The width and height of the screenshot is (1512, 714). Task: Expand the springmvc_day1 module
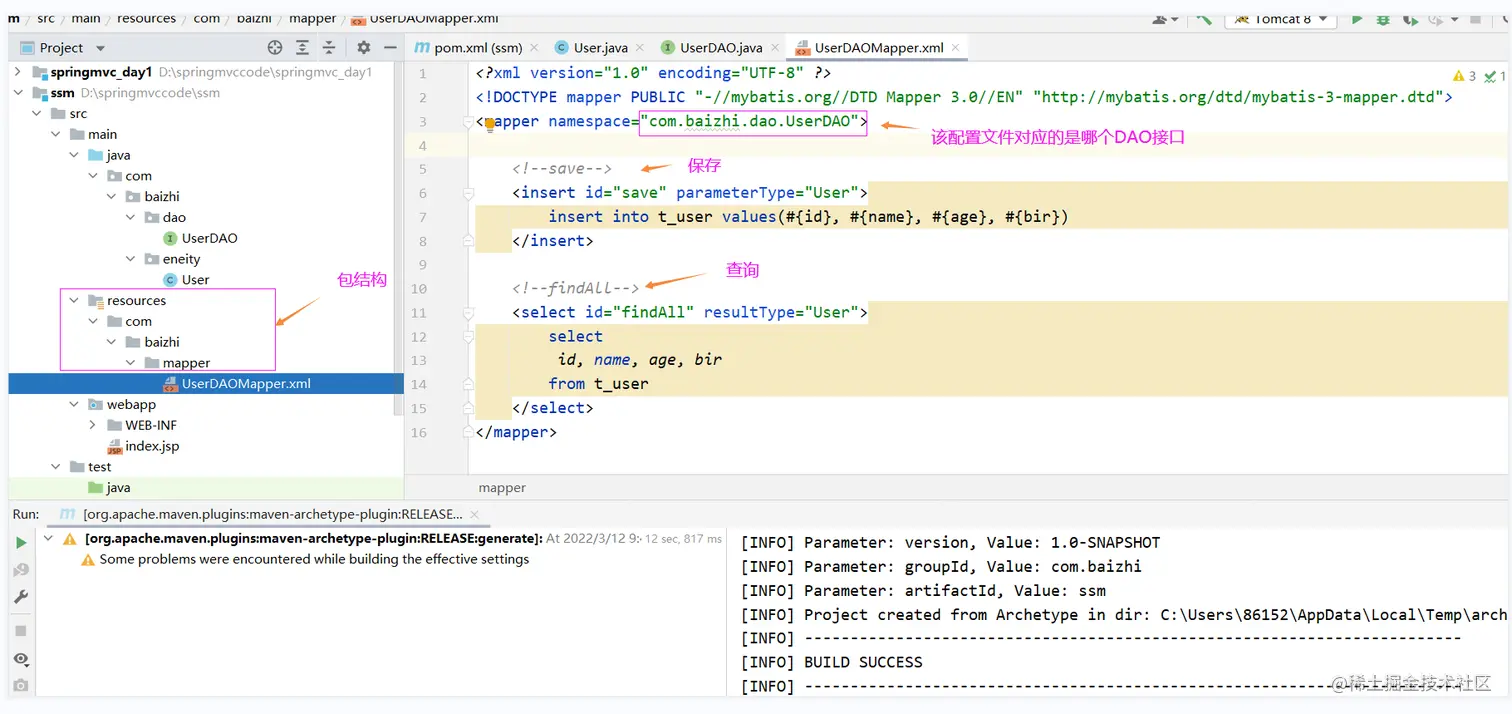pyautogui.click(x=18, y=72)
